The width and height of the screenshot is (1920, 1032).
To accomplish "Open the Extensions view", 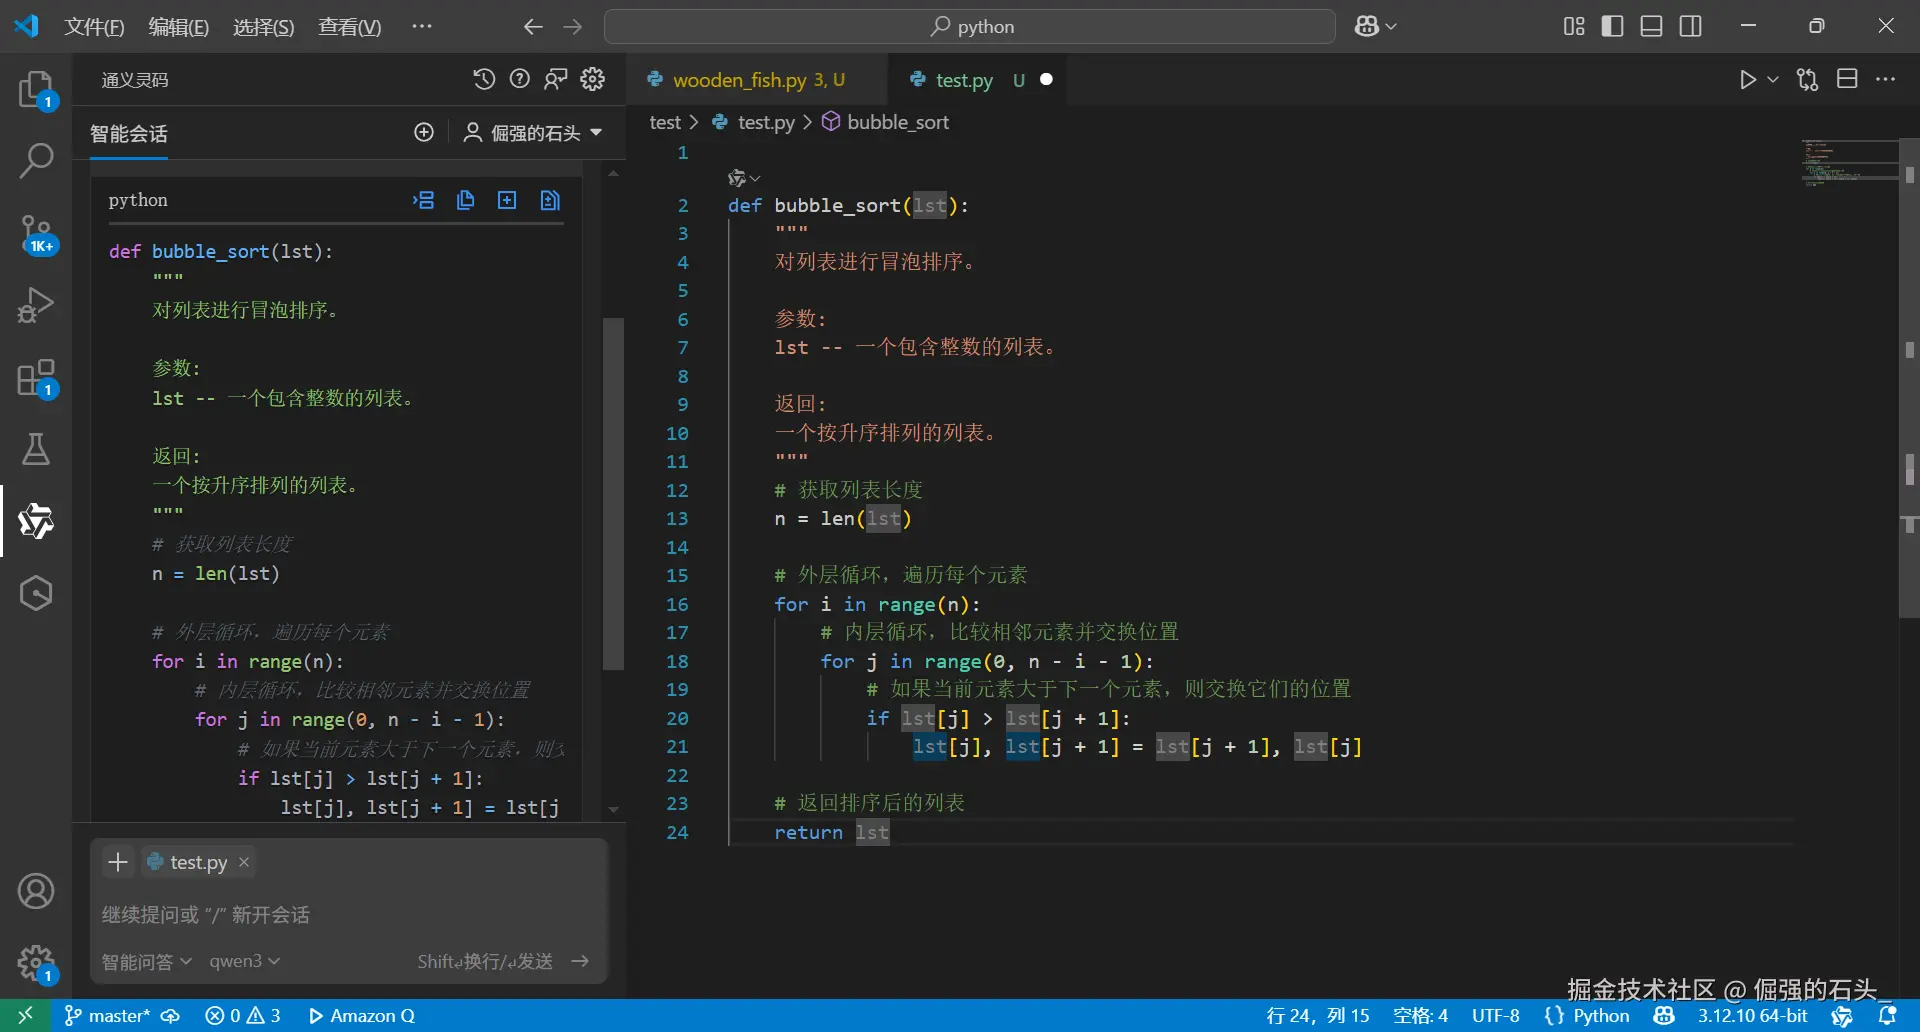I will coord(36,379).
